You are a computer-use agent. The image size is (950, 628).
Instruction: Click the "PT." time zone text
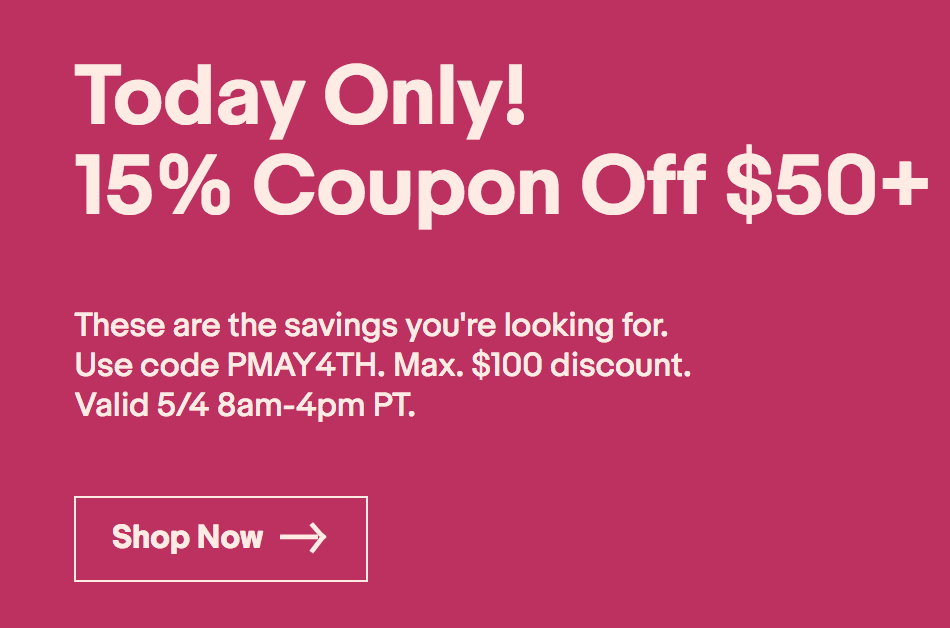(x=392, y=406)
